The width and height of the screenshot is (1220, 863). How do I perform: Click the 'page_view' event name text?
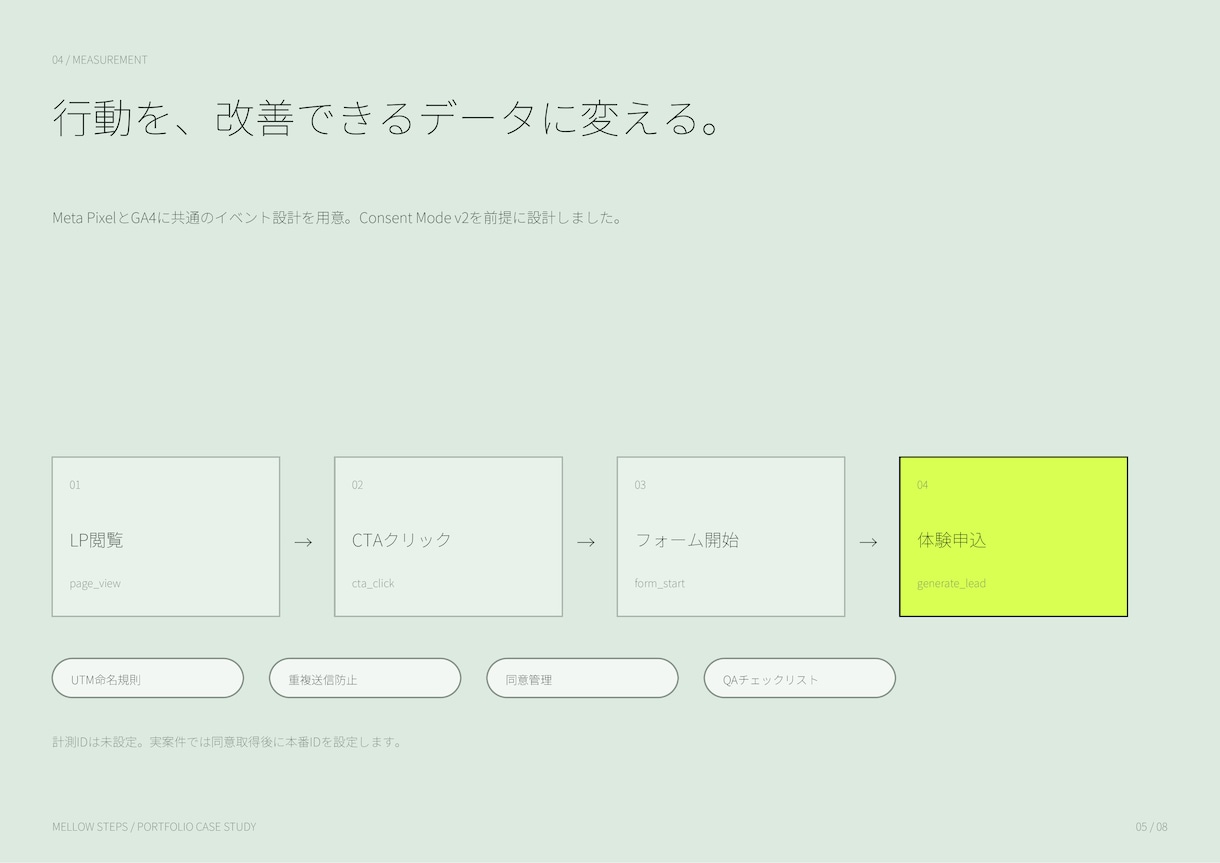(95, 584)
